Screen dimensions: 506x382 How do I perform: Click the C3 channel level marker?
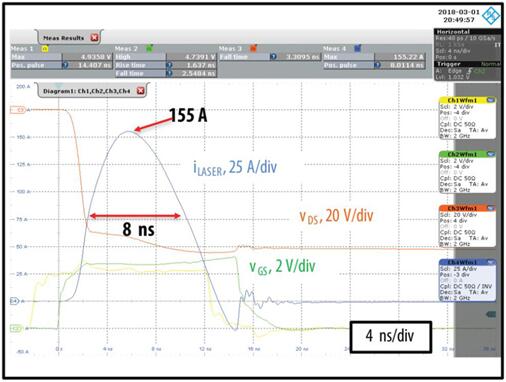pos(18,110)
